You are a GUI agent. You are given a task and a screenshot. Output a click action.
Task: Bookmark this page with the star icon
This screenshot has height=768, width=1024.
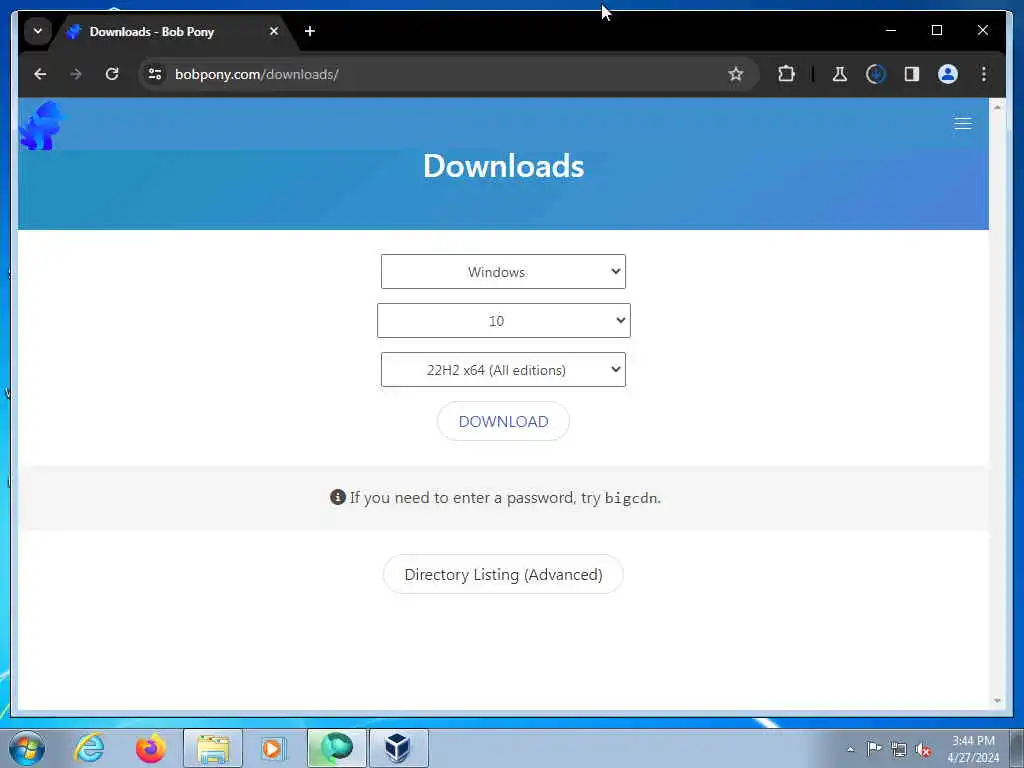(x=736, y=74)
